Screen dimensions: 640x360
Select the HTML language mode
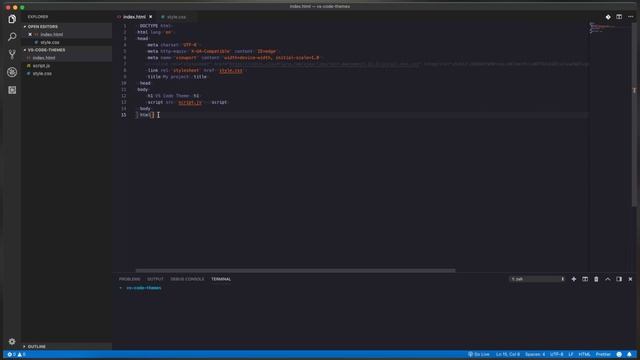[x=584, y=354]
